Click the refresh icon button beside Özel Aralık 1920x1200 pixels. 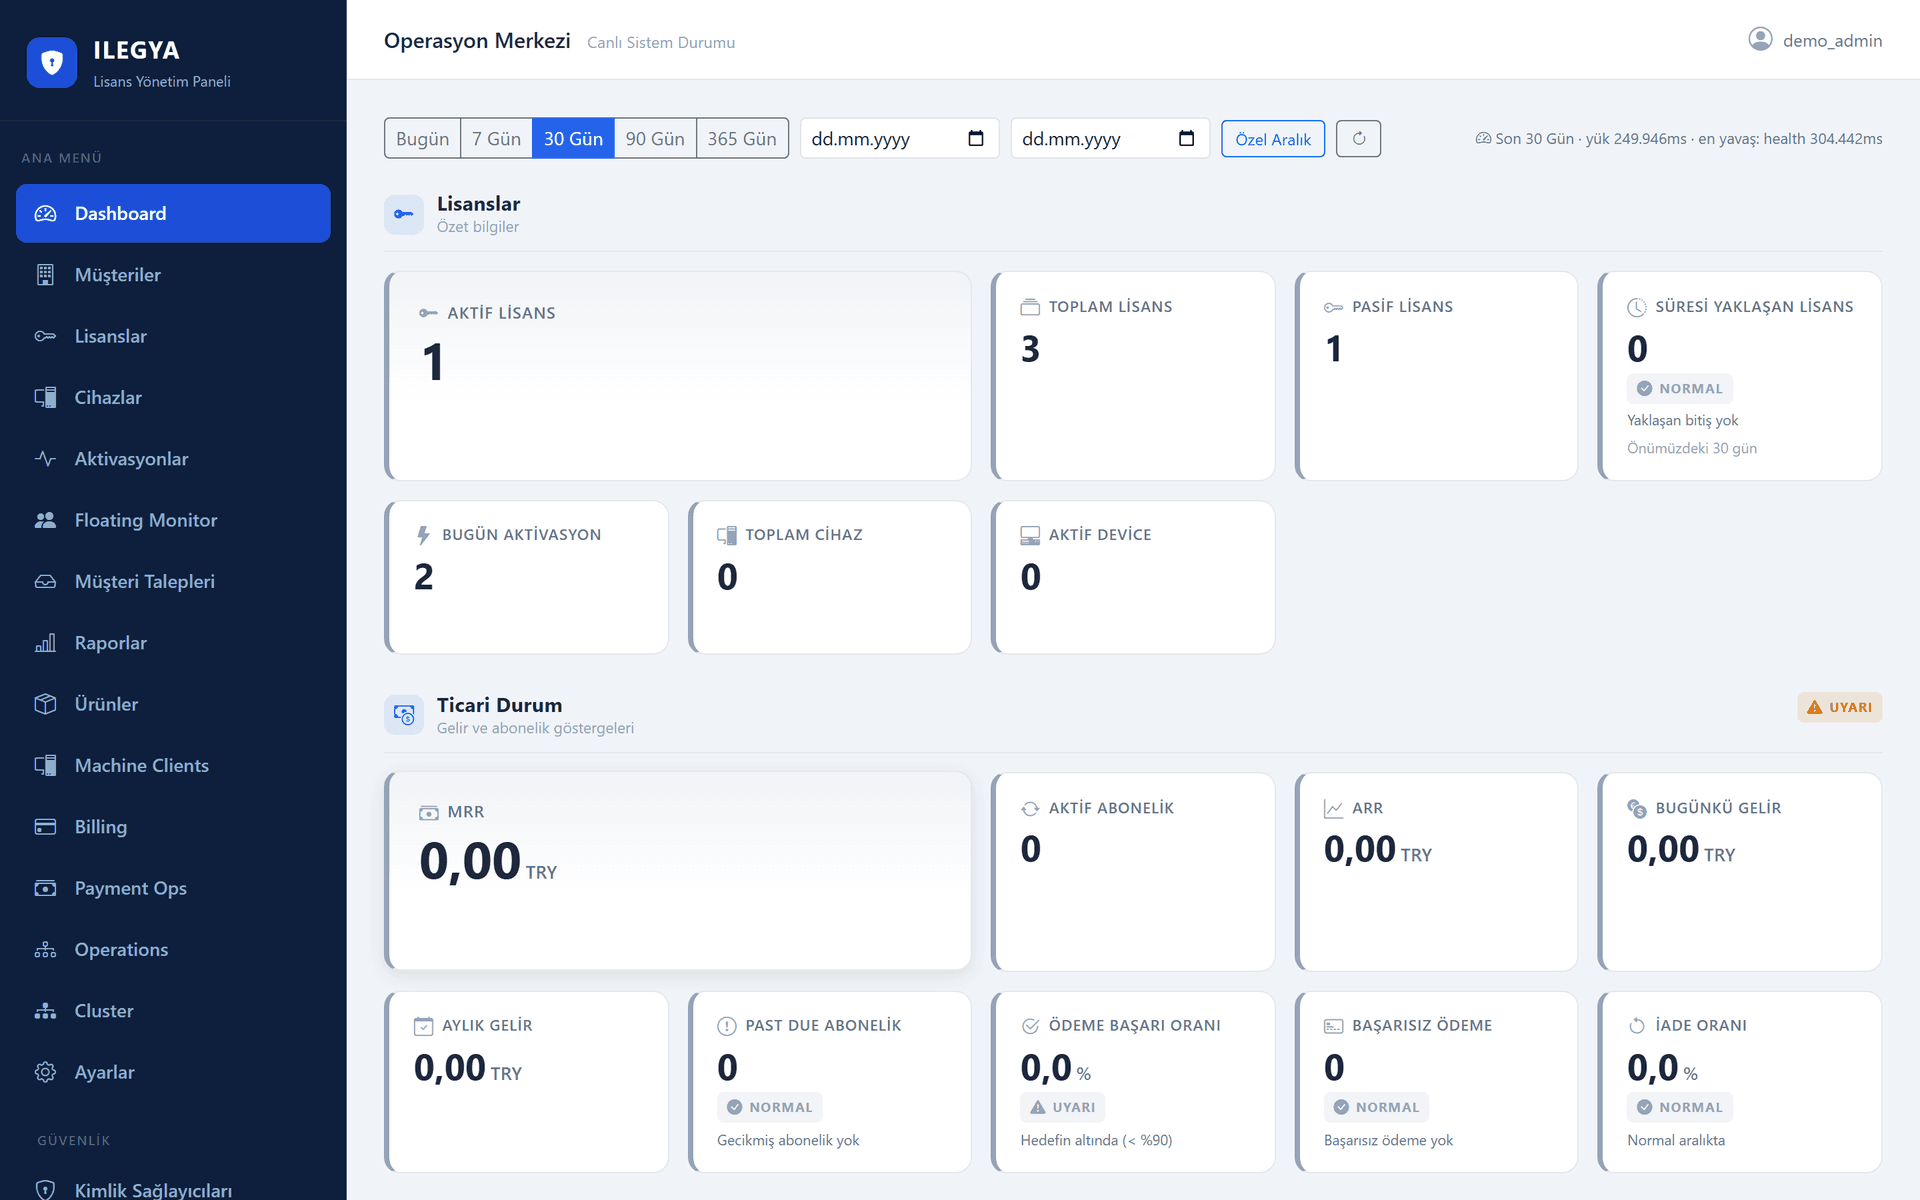click(1358, 139)
